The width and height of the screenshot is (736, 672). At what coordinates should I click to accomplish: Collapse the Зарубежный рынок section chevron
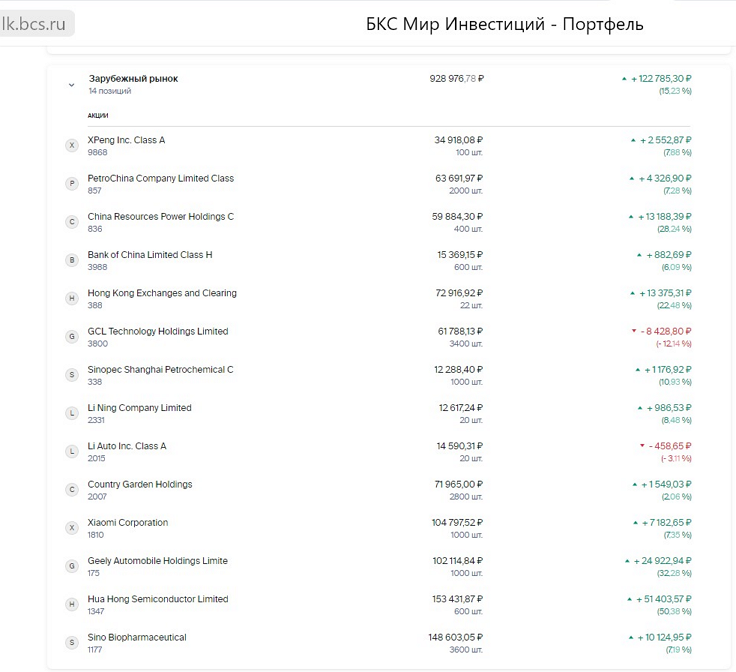pos(71,85)
